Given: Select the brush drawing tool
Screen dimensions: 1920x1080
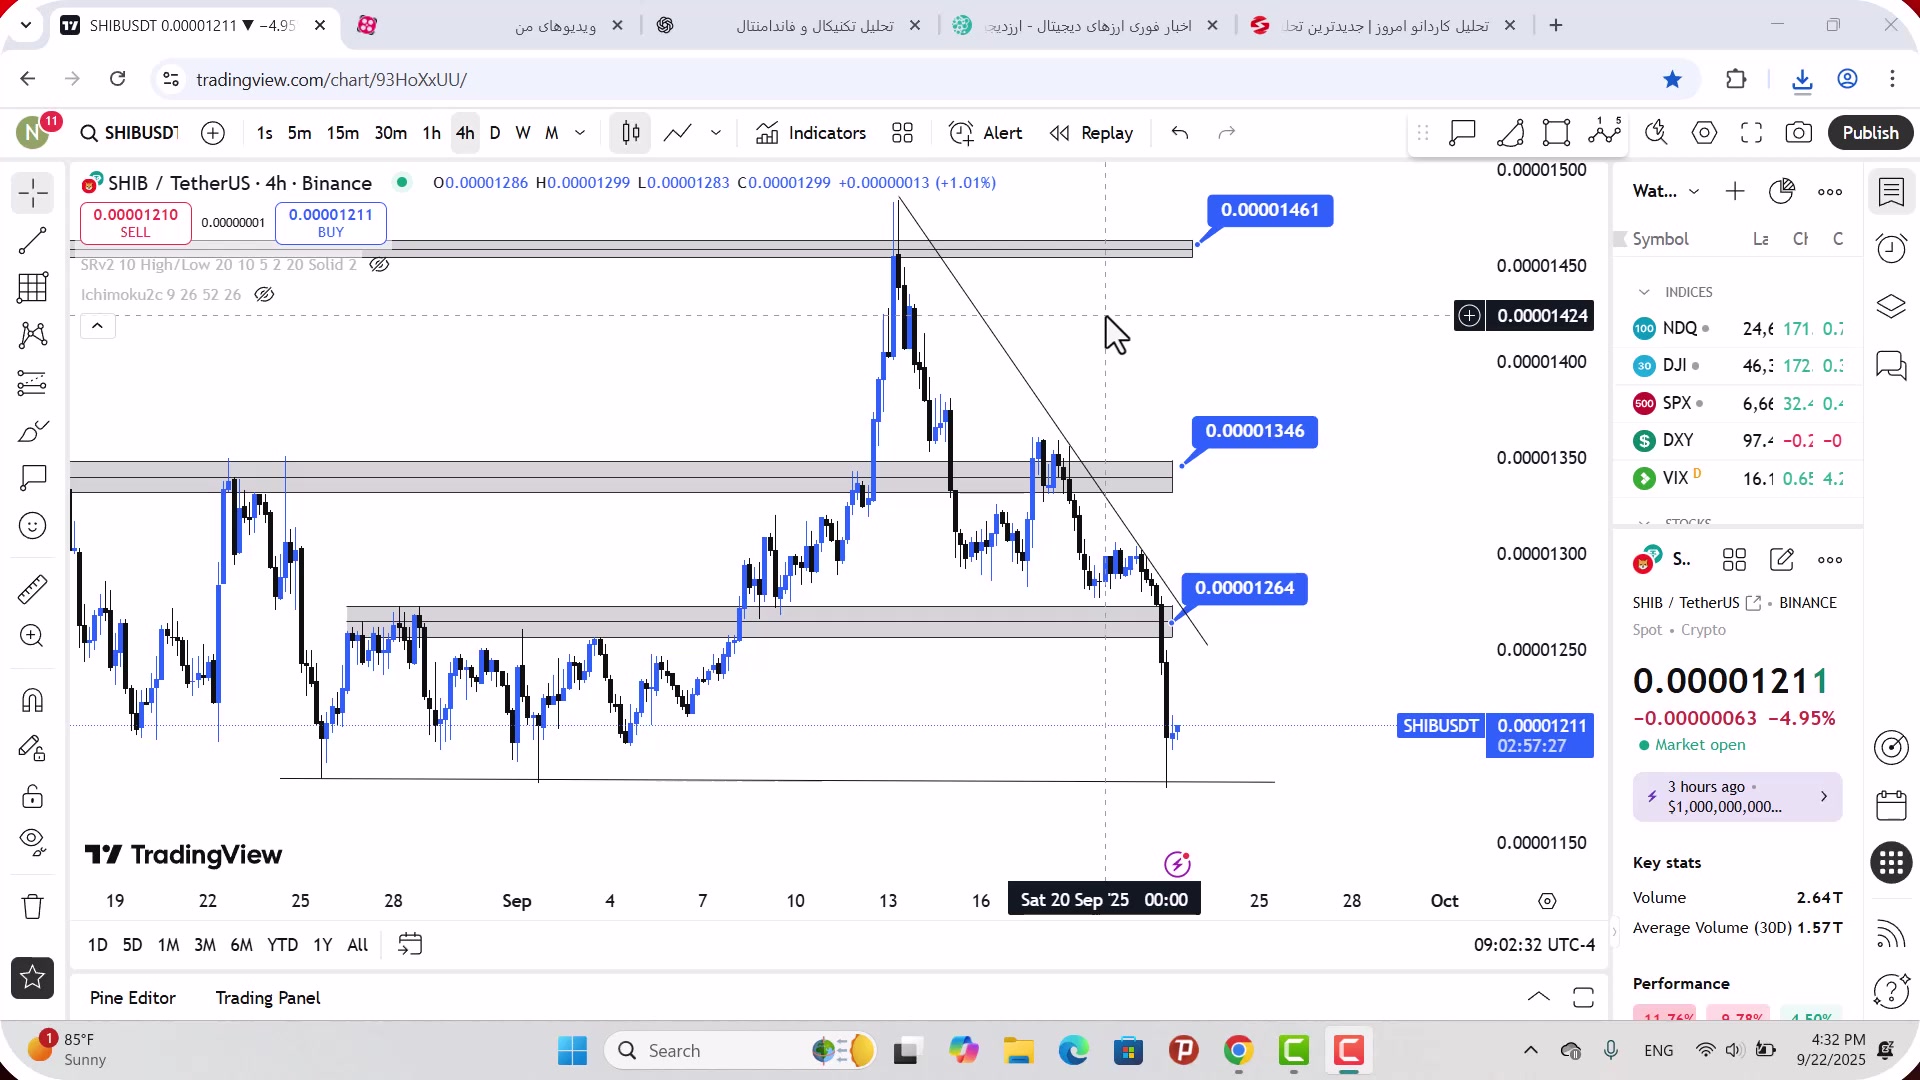Looking at the screenshot, I should click(33, 431).
